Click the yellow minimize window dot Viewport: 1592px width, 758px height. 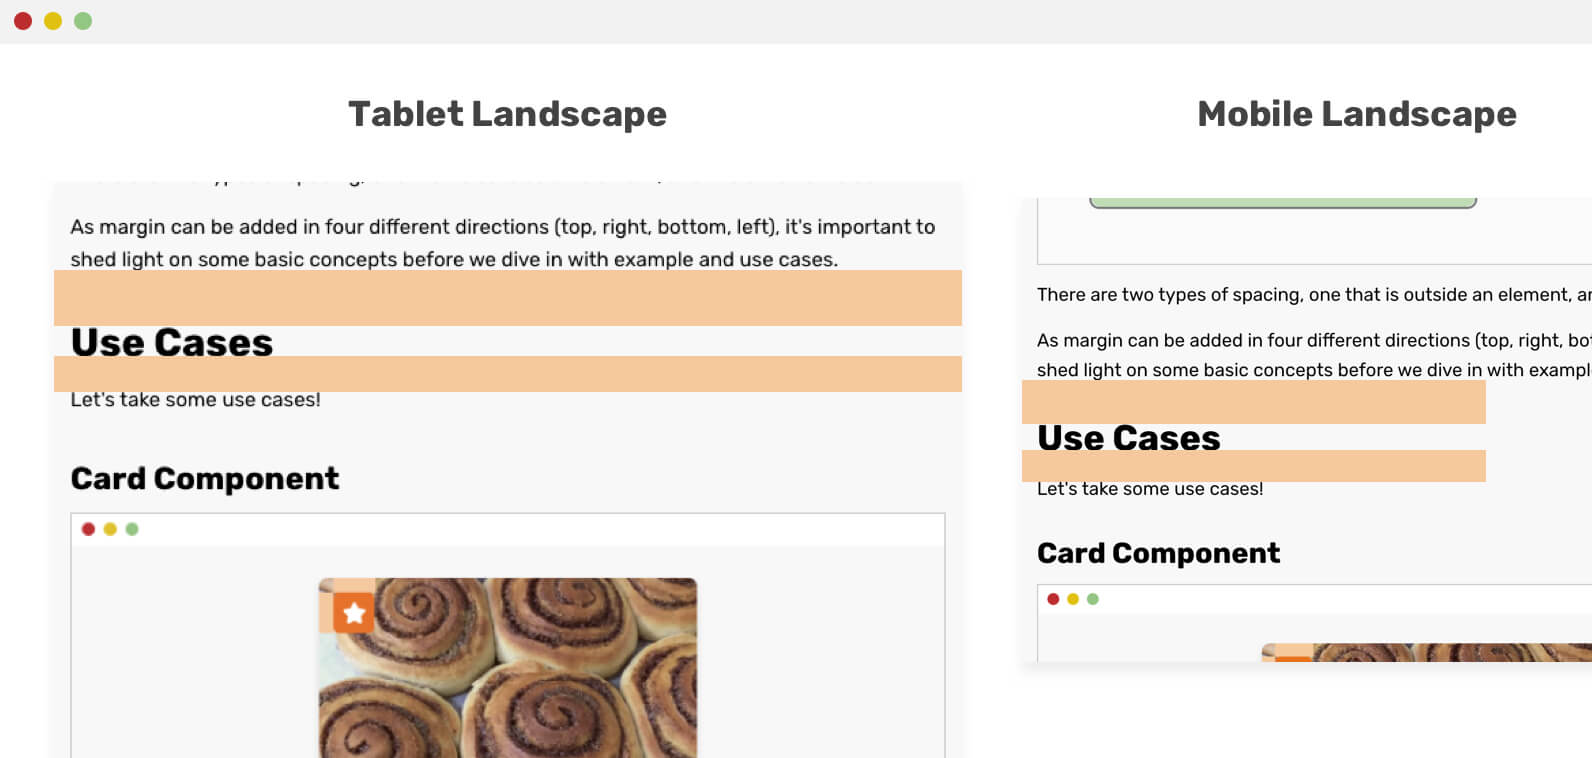tap(53, 21)
